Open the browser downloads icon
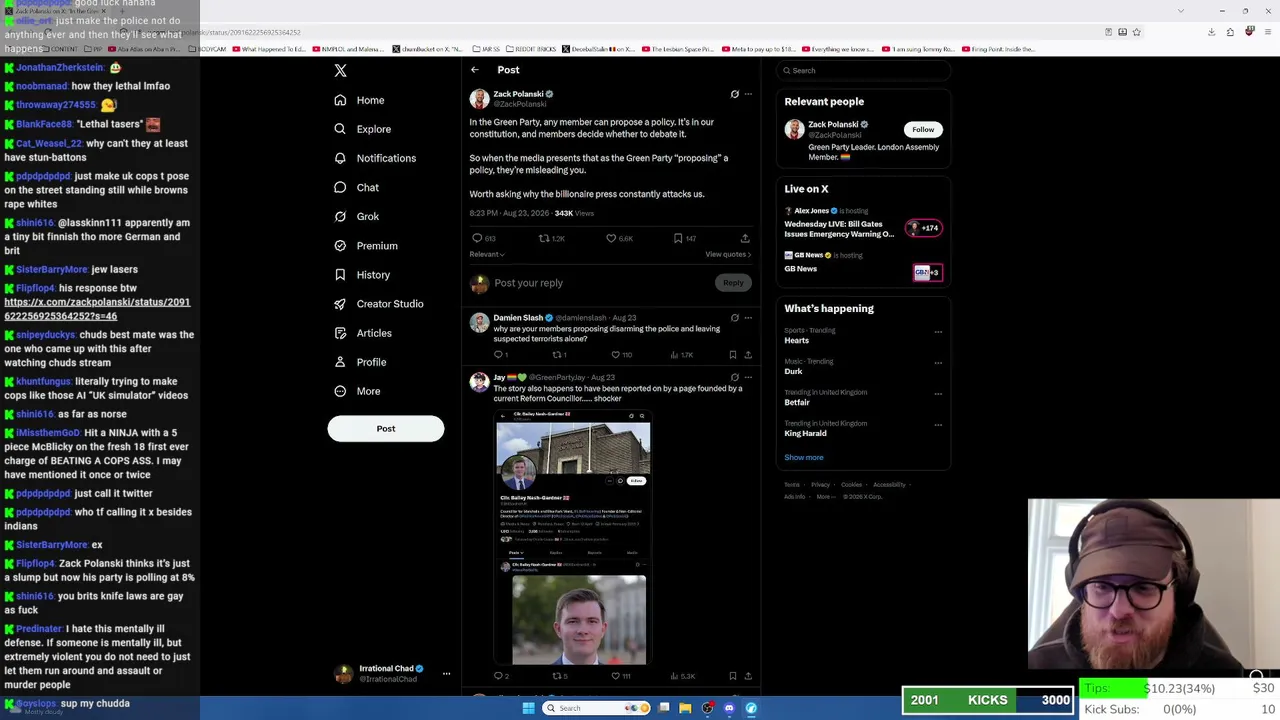Screen dimensions: 1280x720 (x=1211, y=32)
